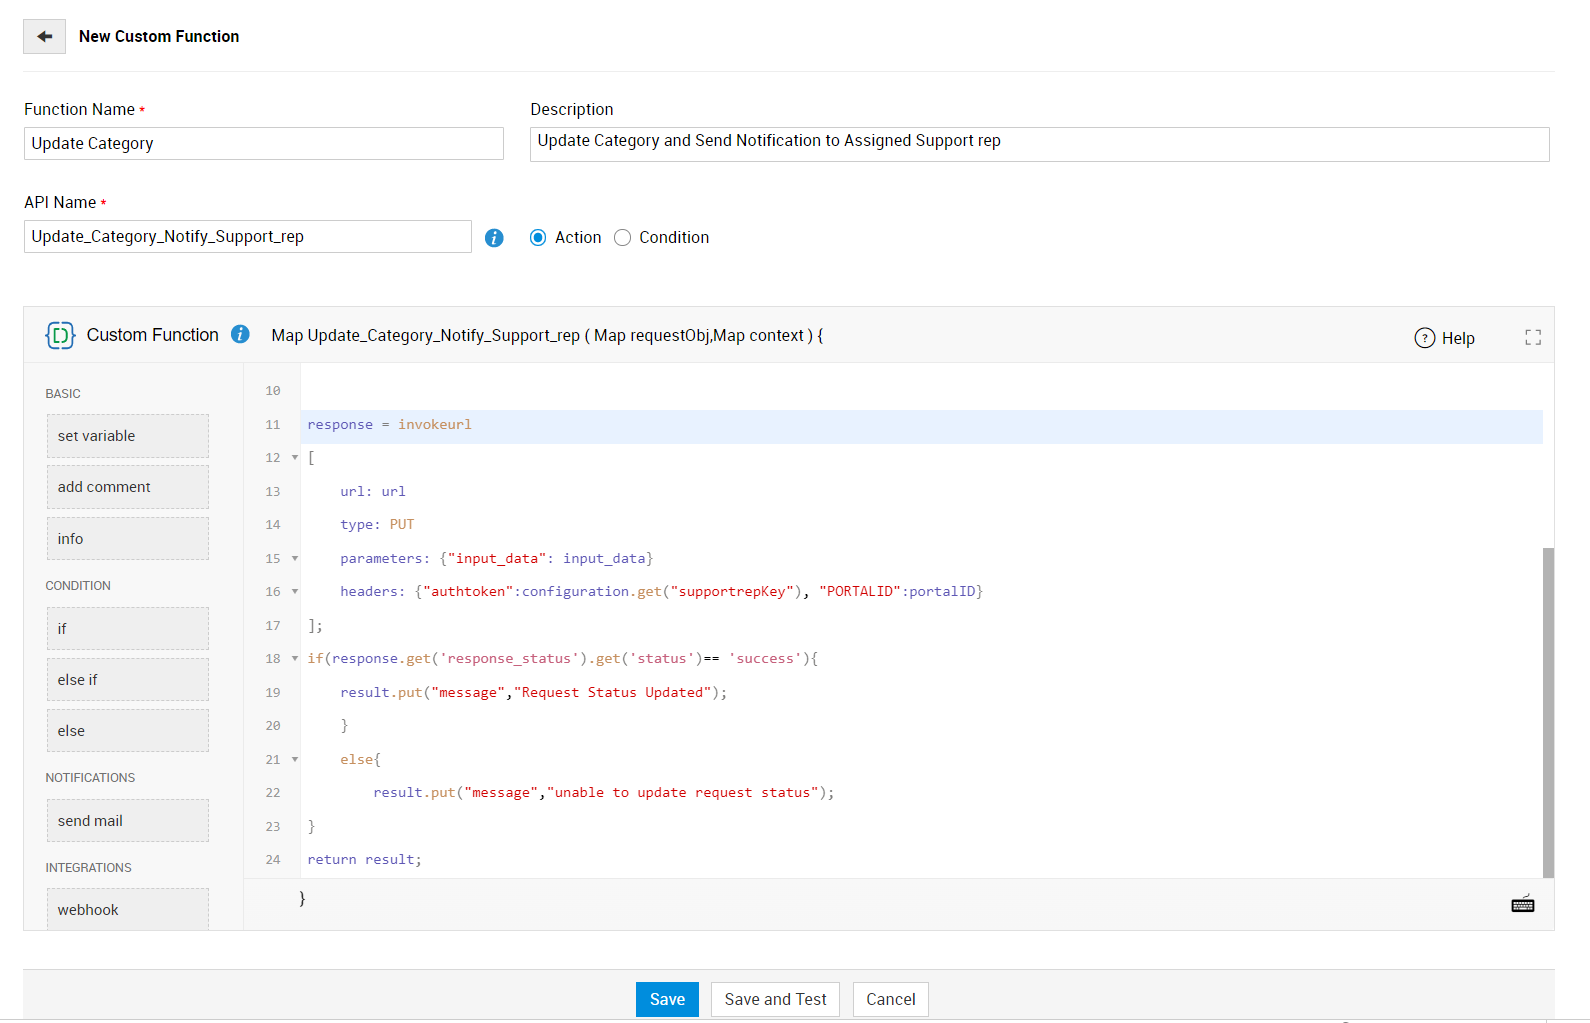The image size is (1590, 1023).
Task: Insert the 'set variable' snippet
Action: point(127,436)
